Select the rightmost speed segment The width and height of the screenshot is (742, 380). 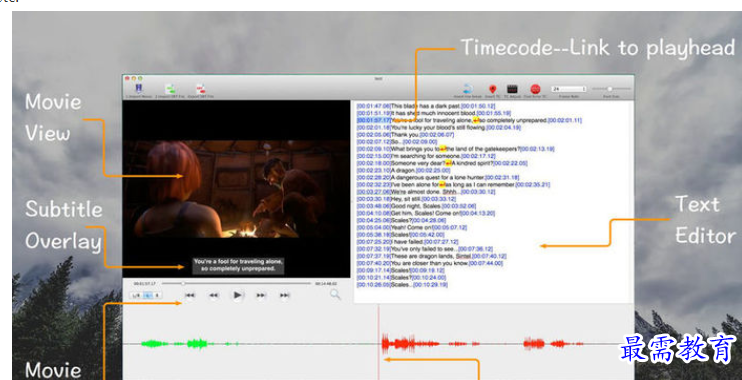click(158, 295)
